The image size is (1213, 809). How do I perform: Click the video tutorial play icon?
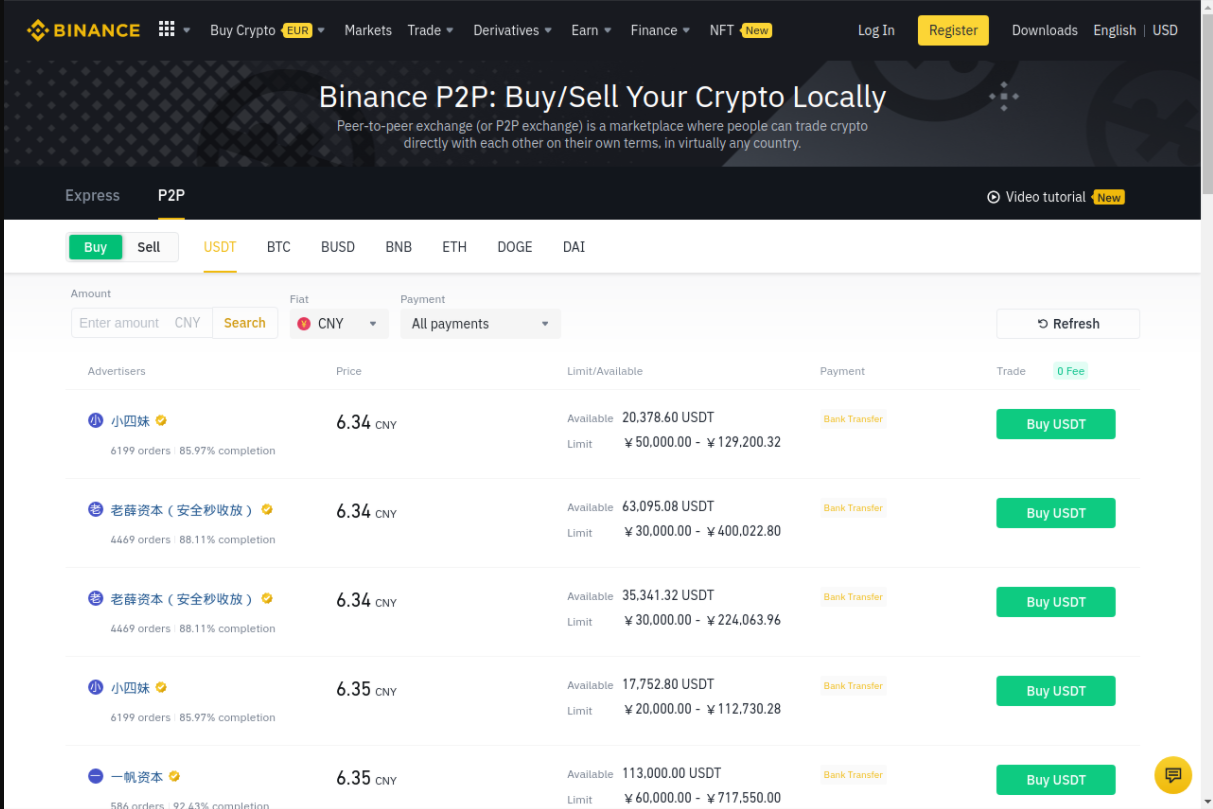993,197
